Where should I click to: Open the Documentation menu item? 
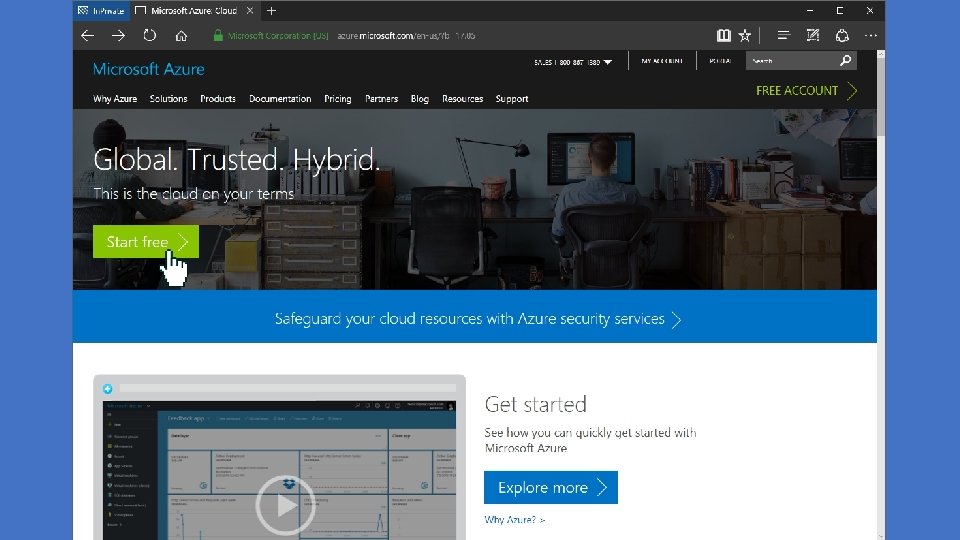(x=280, y=99)
